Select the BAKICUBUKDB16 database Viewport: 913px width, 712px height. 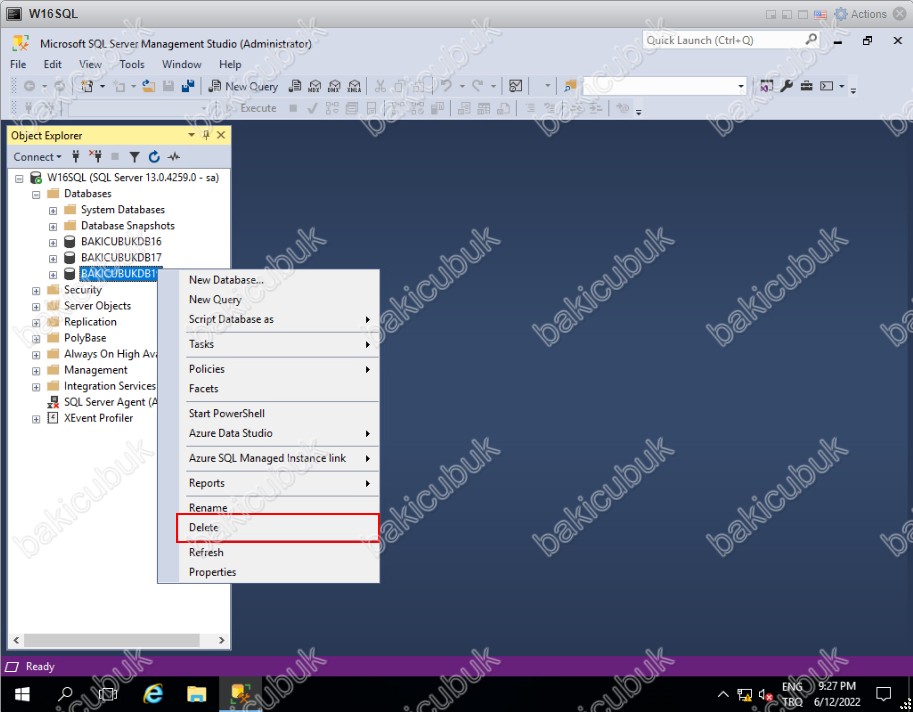pyautogui.click(x=121, y=242)
